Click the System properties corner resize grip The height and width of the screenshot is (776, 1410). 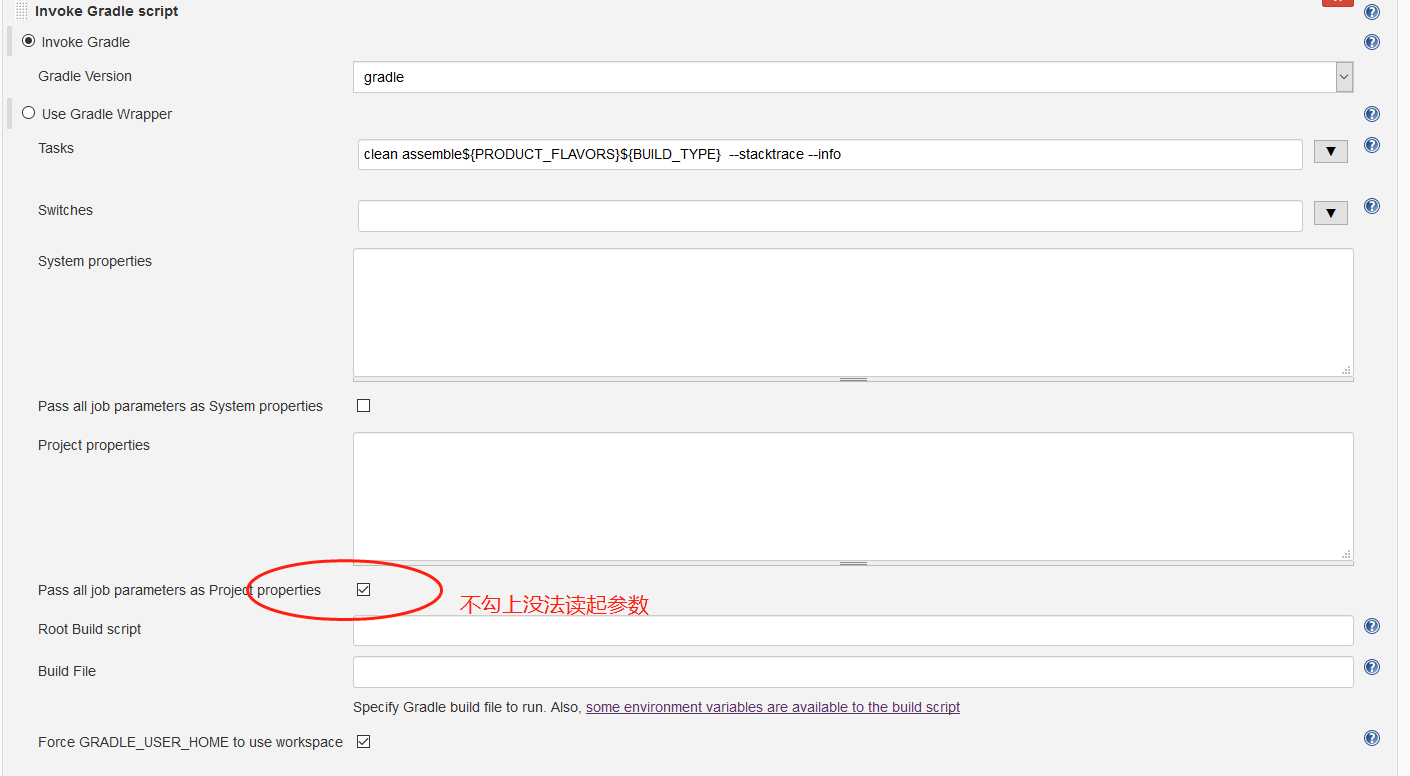tap(1346, 370)
